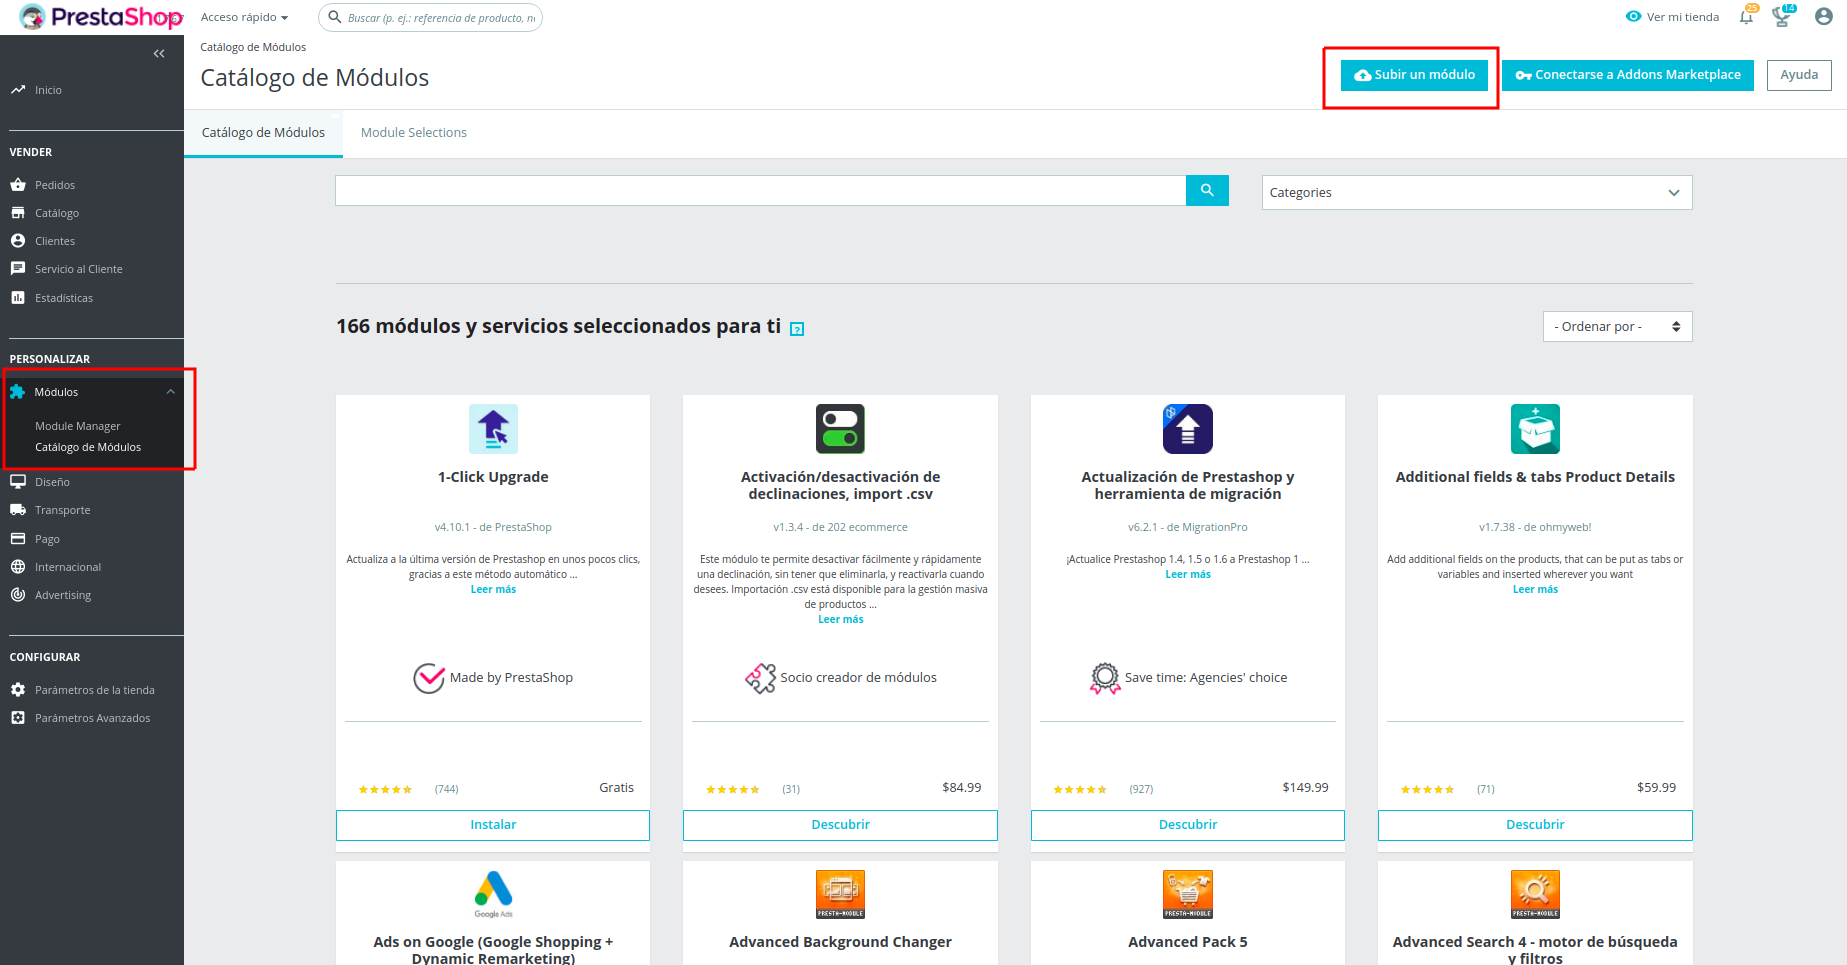The image size is (1847, 965).
Task: Collapse the sidebar with double-chevron icon
Action: pyautogui.click(x=159, y=54)
